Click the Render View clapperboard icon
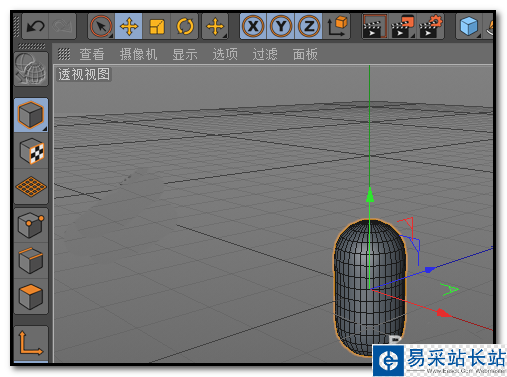507x377 pixels. (x=375, y=26)
